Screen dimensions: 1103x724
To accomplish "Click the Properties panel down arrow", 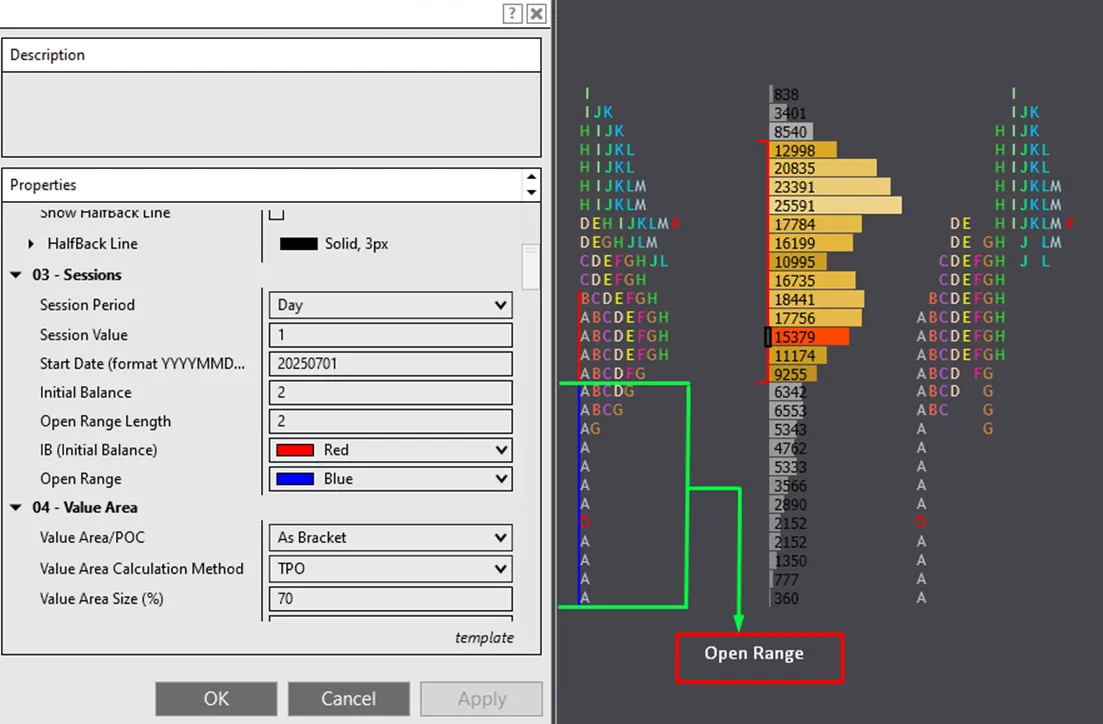I will (531, 192).
